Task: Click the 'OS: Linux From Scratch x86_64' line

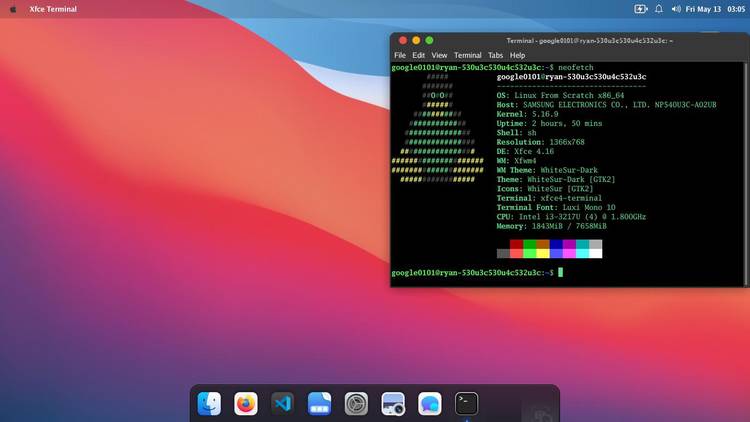Action: [560, 95]
